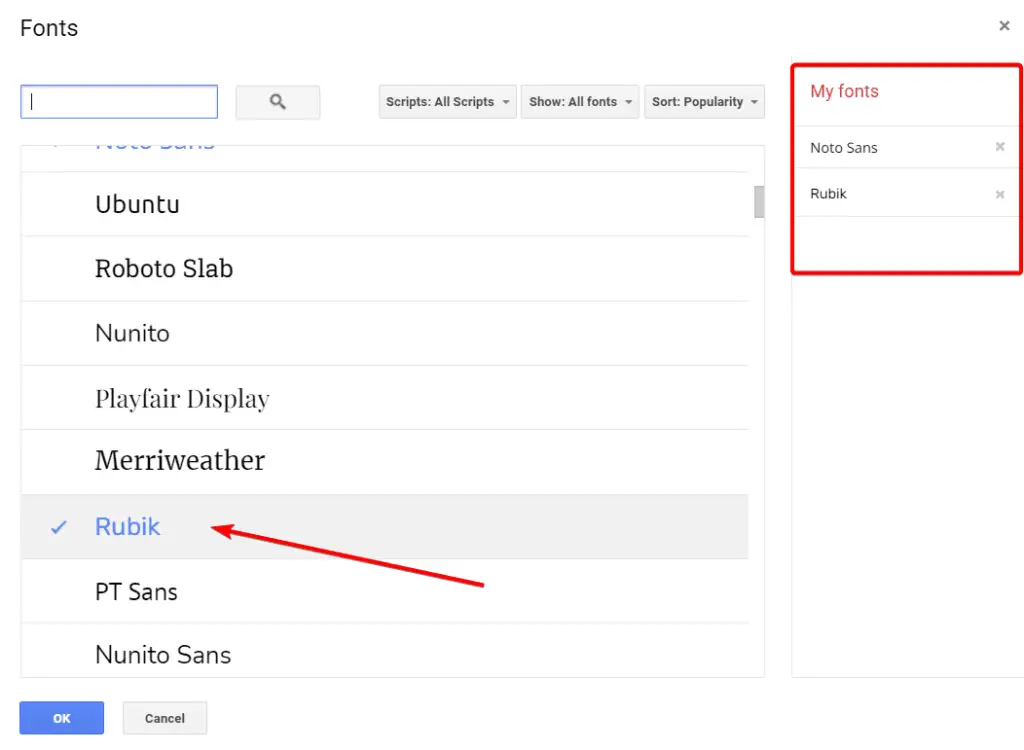Viewport: 1024px width, 750px height.
Task: Select the Ubuntu font
Action: [137, 204]
